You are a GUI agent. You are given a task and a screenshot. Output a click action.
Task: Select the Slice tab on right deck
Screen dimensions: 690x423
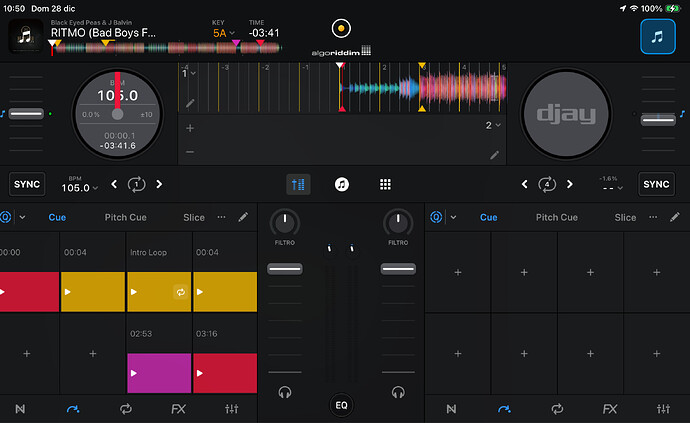[625, 217]
